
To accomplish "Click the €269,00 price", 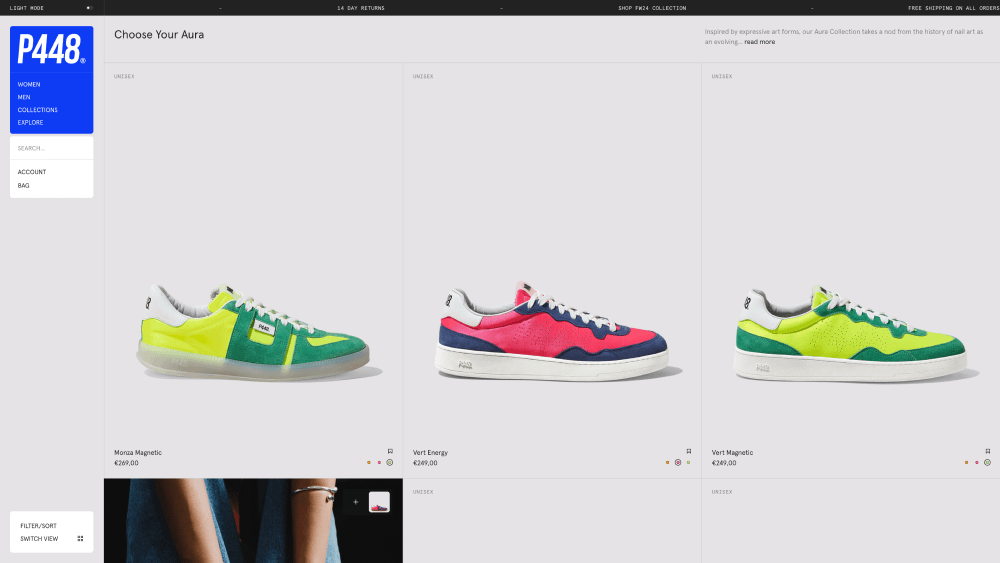I will click(x=126, y=463).
